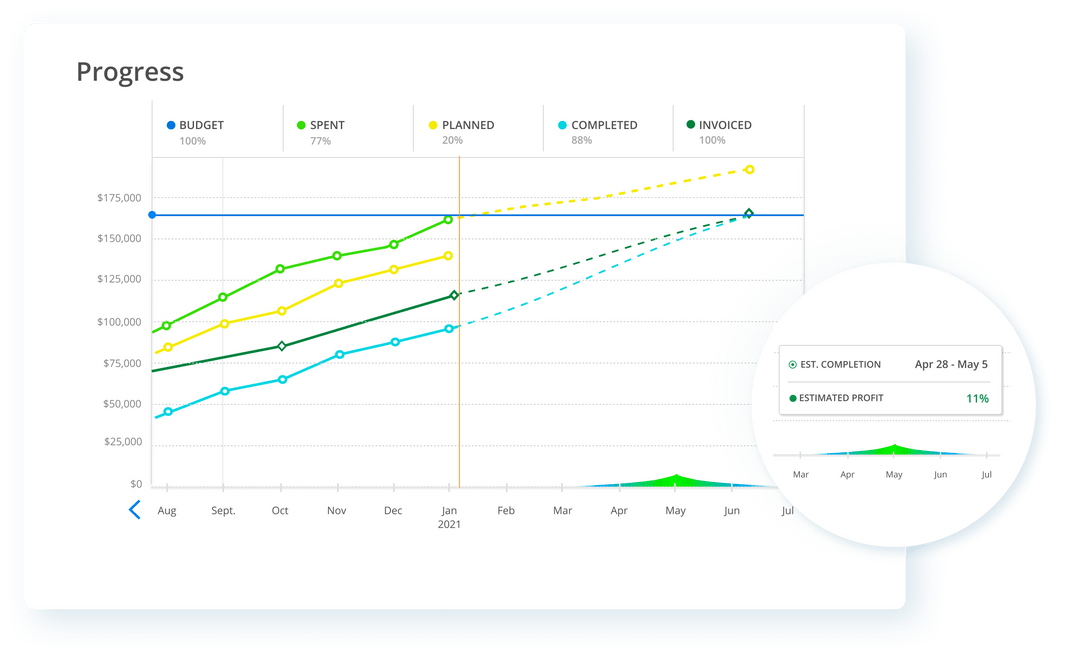Image resolution: width=1080 pixels, height=655 pixels.
Task: Select the Planned data point at Nov
Action: tap(338, 283)
